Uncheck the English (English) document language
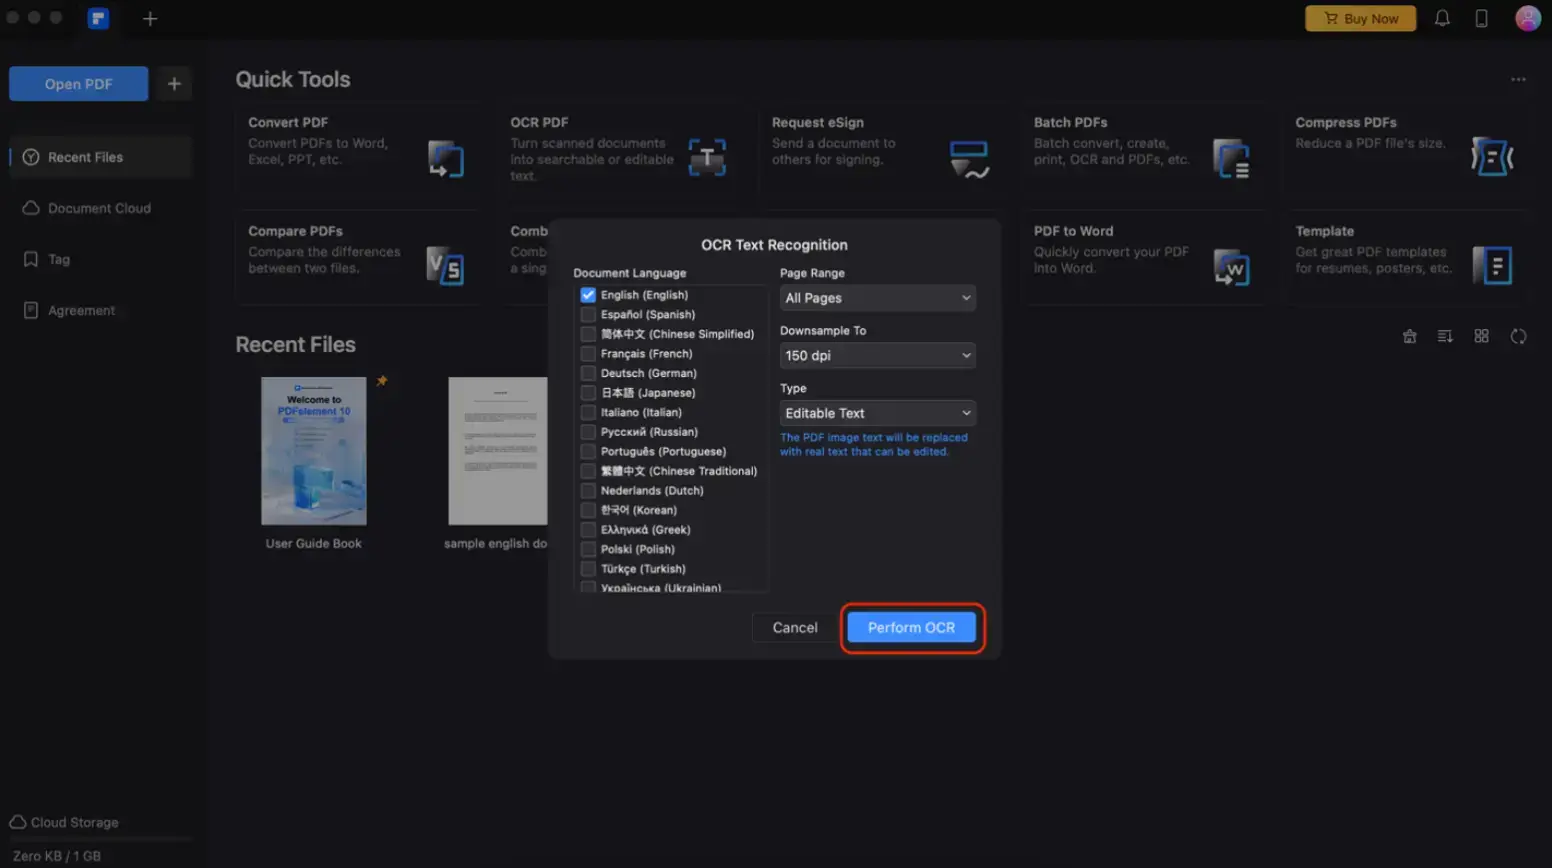 tap(588, 294)
